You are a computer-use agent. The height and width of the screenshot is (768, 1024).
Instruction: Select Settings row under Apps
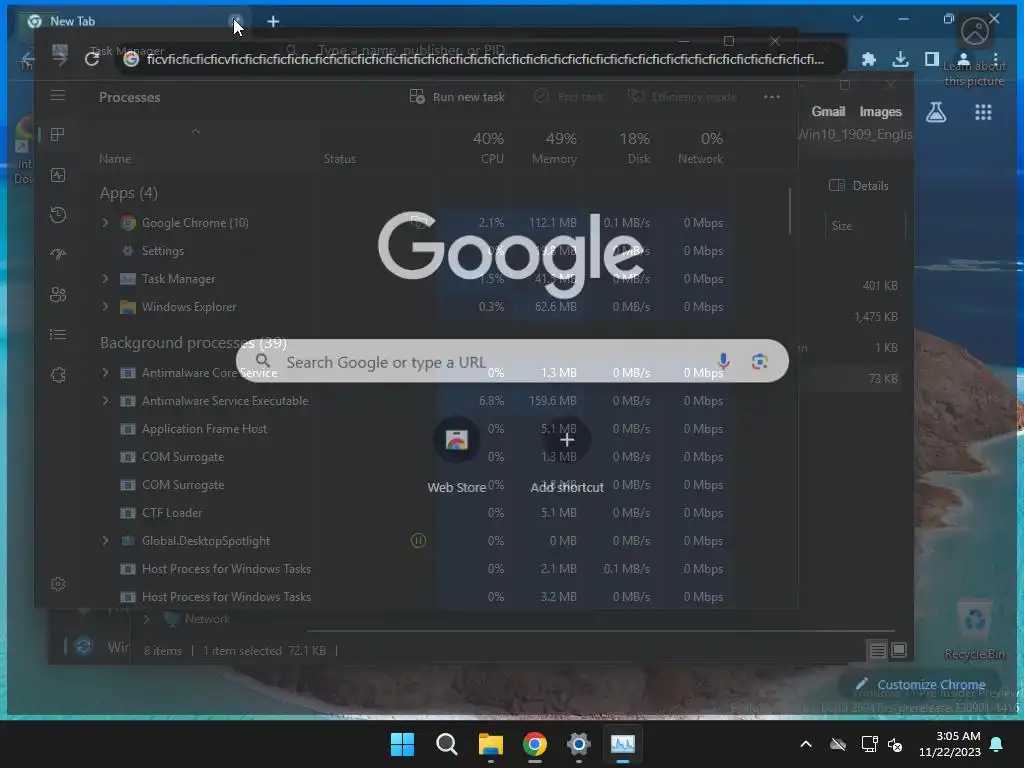[415, 251]
